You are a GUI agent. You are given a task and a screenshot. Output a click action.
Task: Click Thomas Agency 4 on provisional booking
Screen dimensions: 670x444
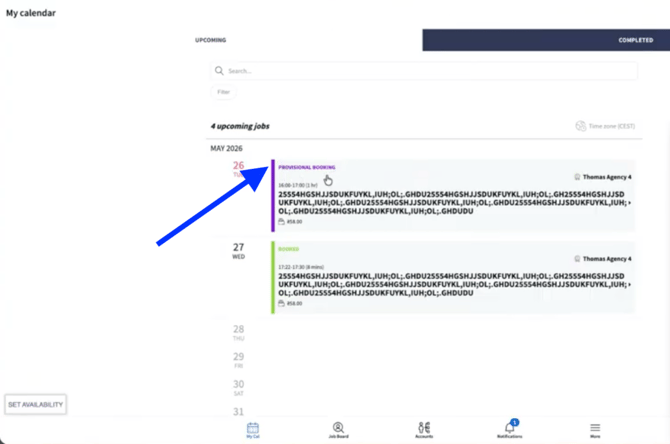click(x=607, y=177)
